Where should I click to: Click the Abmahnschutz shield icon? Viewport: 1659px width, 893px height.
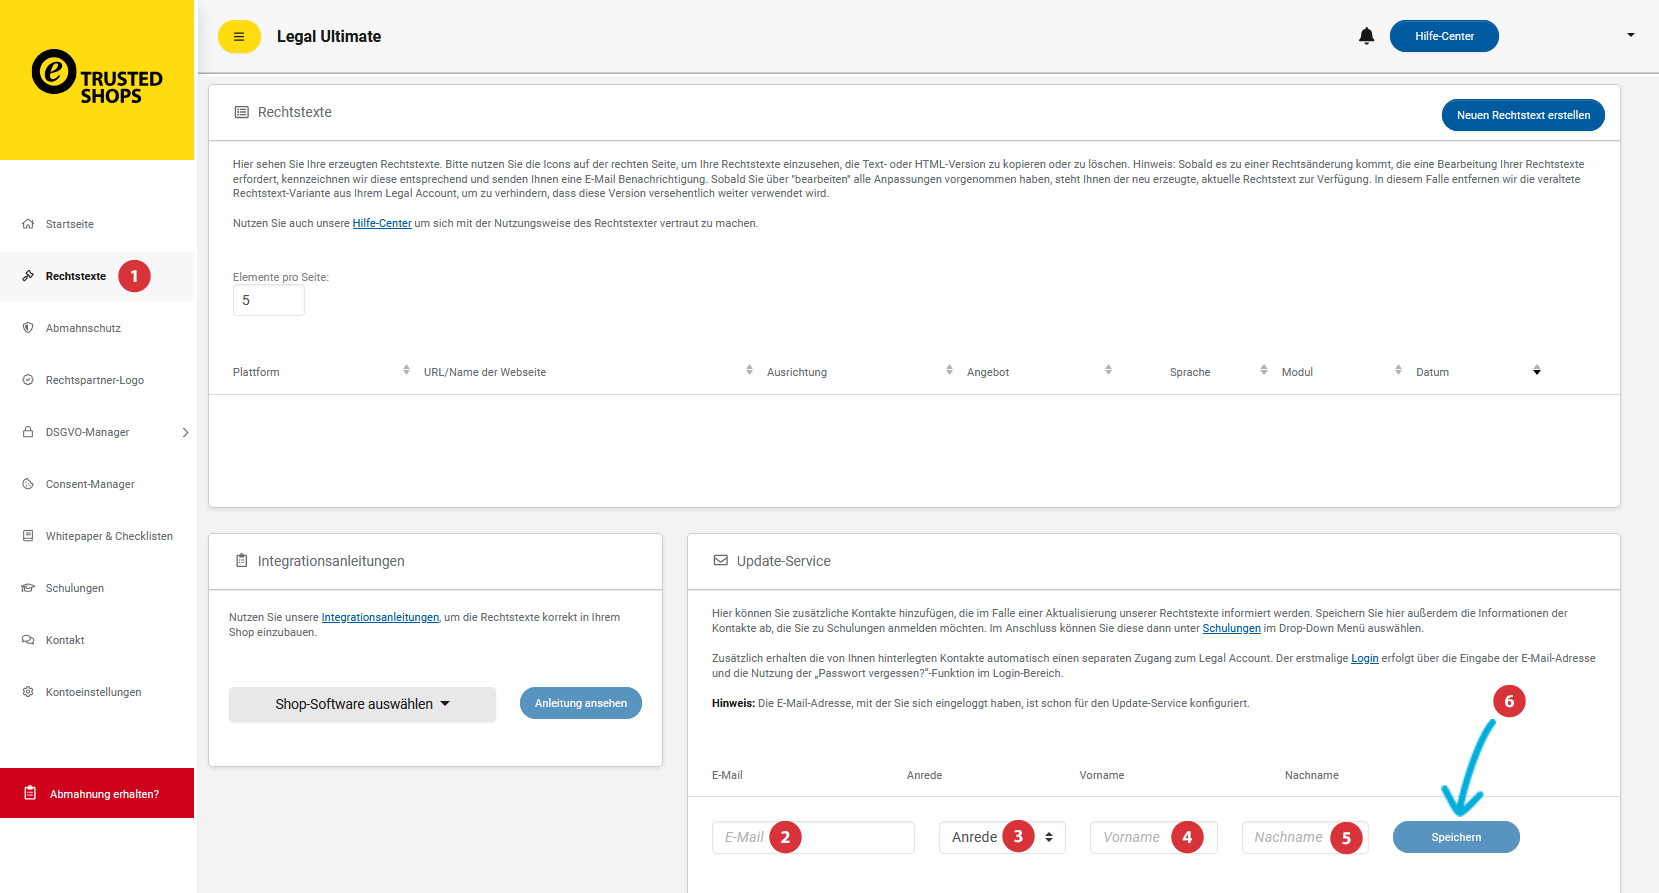click(28, 328)
